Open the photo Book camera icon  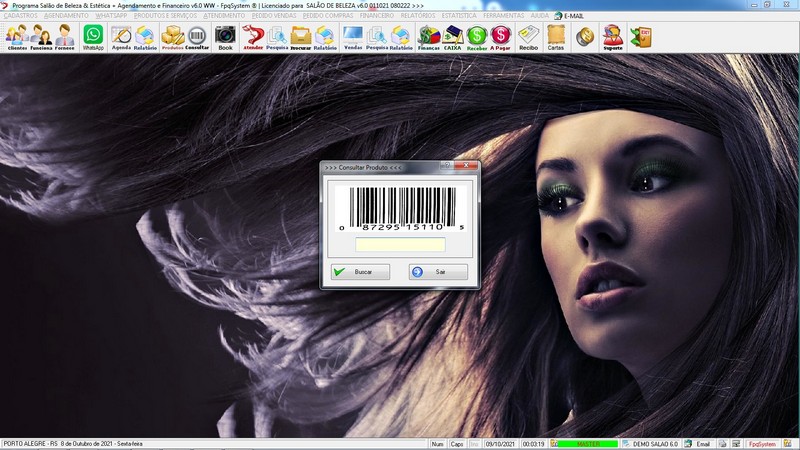click(x=225, y=37)
